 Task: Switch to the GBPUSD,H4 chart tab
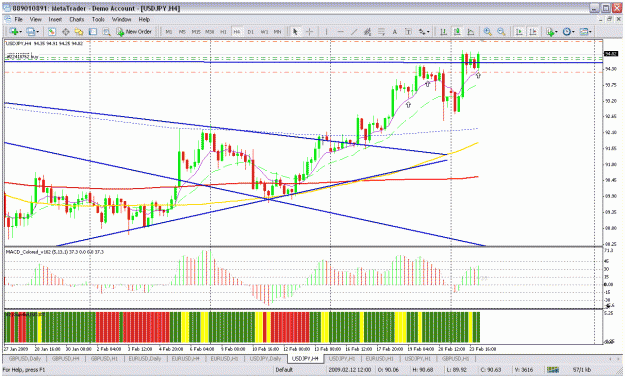point(65,358)
